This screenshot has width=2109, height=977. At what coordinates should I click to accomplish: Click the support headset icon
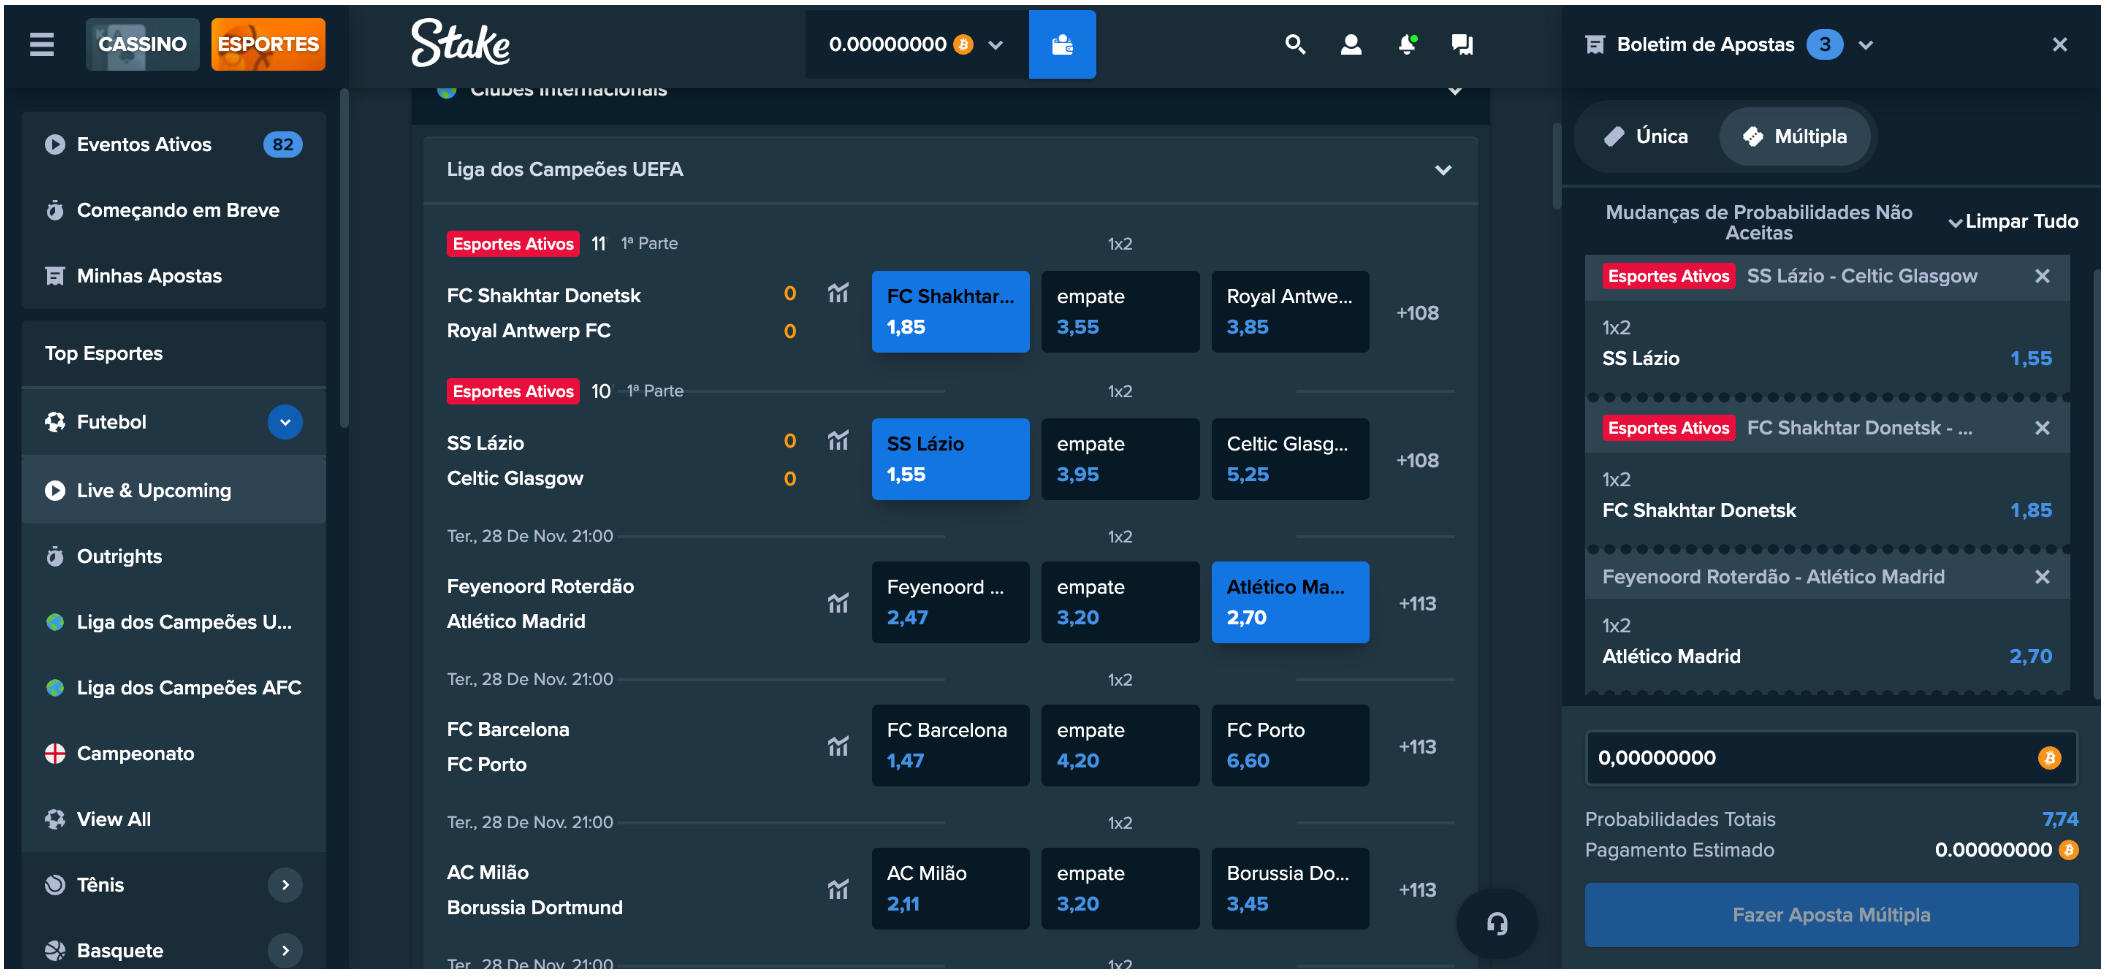(1497, 923)
